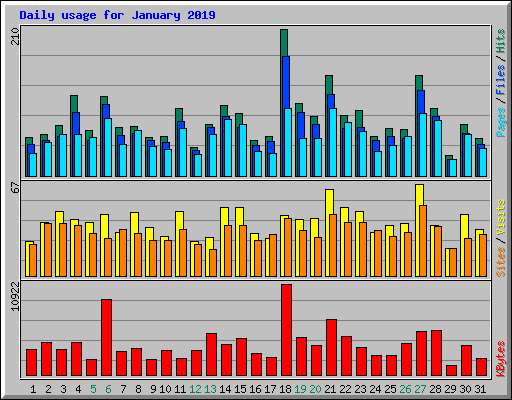Click the red KBytes bar for day 21

pos(331,347)
